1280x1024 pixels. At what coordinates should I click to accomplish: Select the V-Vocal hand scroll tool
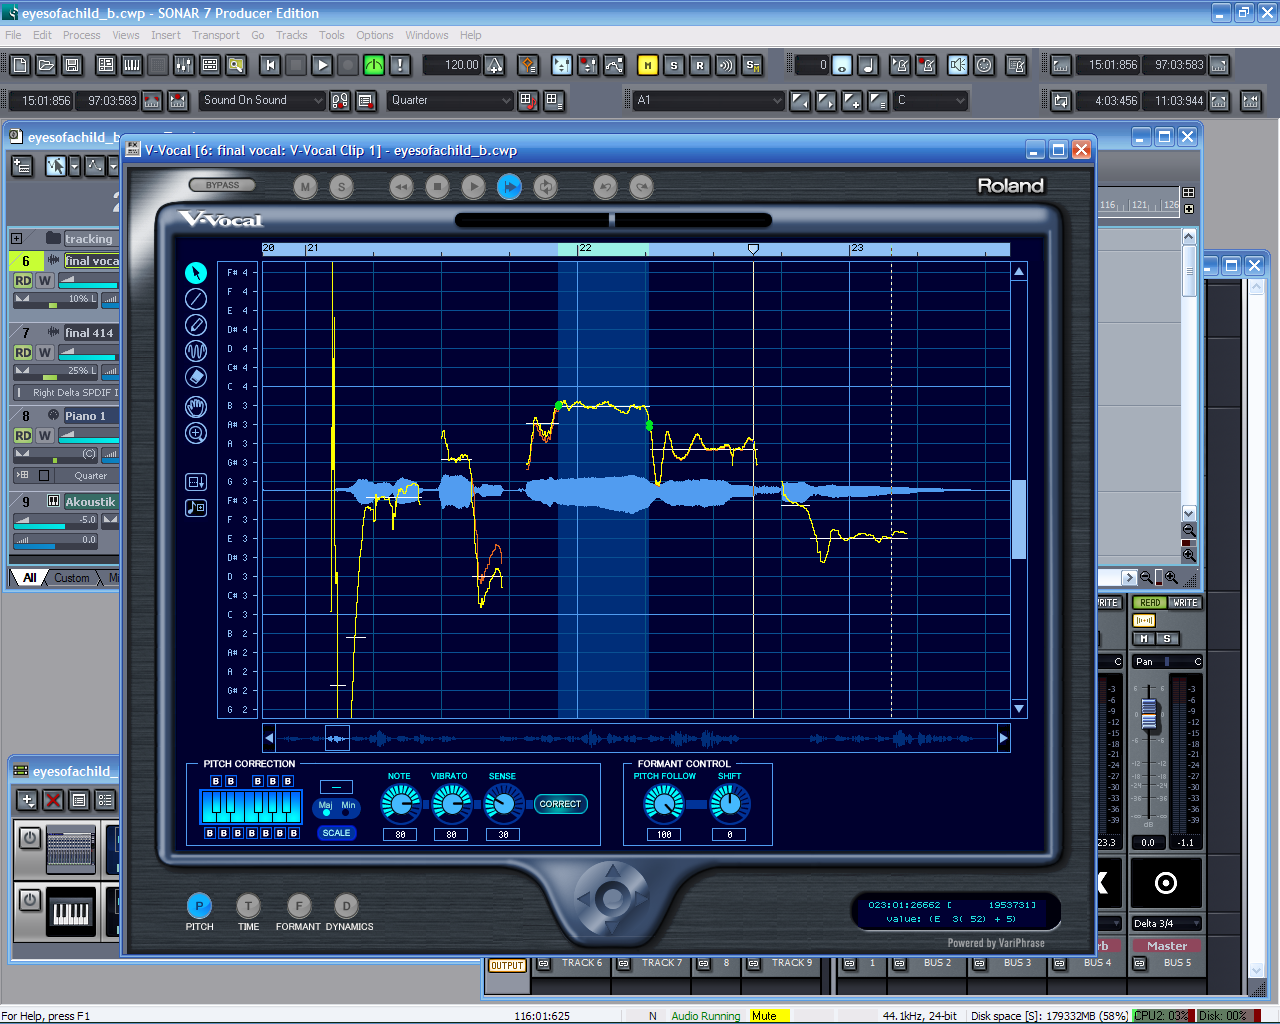(196, 407)
